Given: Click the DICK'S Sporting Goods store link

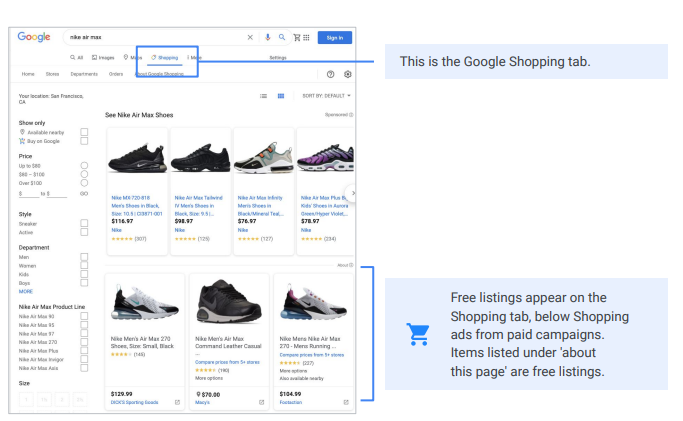Looking at the screenshot, I should pos(135,402).
